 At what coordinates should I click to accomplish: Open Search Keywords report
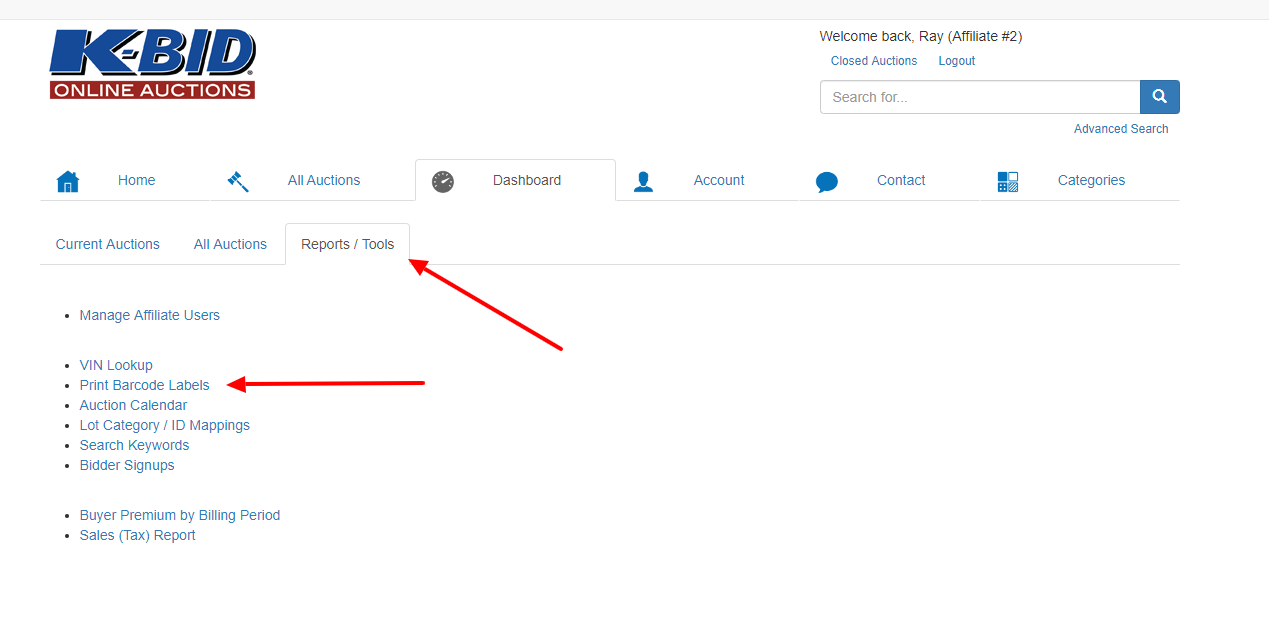134,445
